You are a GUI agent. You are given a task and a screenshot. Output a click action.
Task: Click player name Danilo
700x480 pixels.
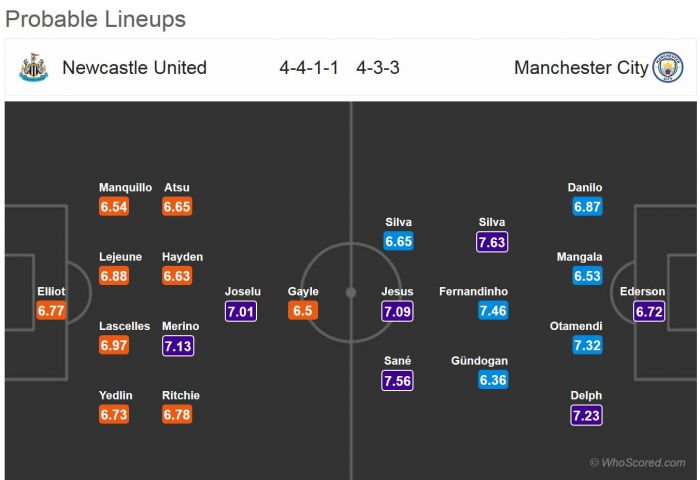(x=585, y=187)
